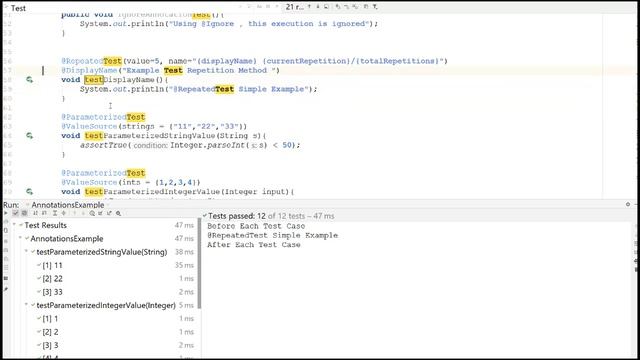This screenshot has height=360, width=640.
Task: Click console line @RepeatedTest Simple Example
Action: [272, 235]
